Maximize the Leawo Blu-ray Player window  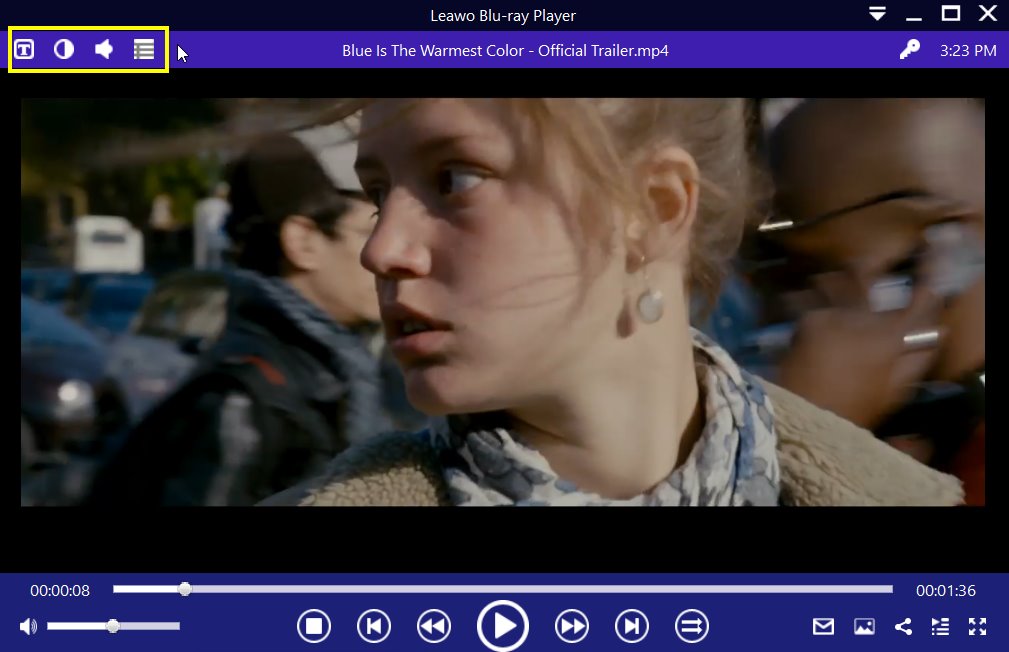pos(951,13)
